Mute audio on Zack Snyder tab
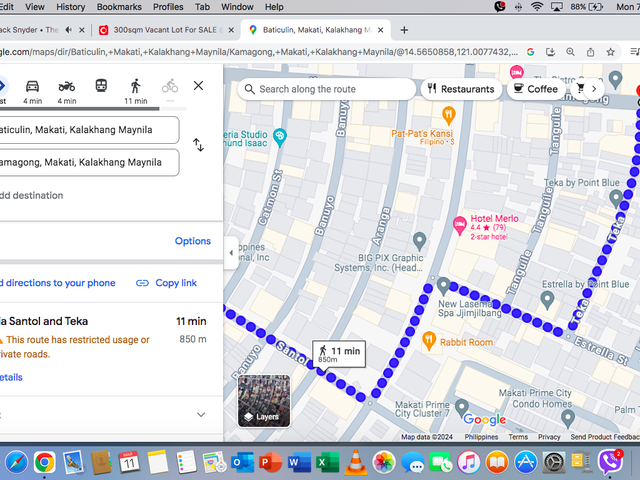The width and height of the screenshot is (640, 480). [x=69, y=30]
